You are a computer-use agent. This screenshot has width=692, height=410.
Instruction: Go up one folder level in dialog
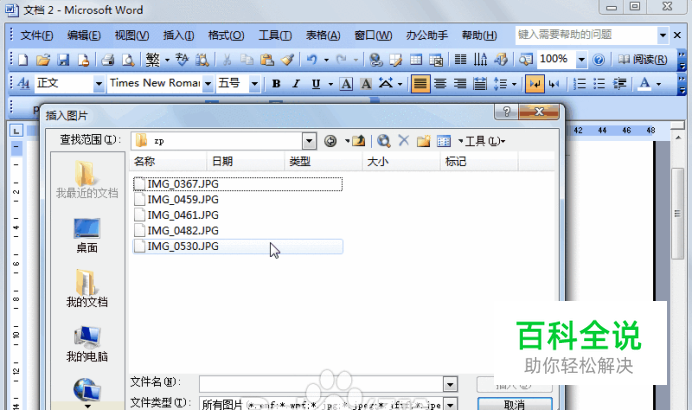coord(359,141)
